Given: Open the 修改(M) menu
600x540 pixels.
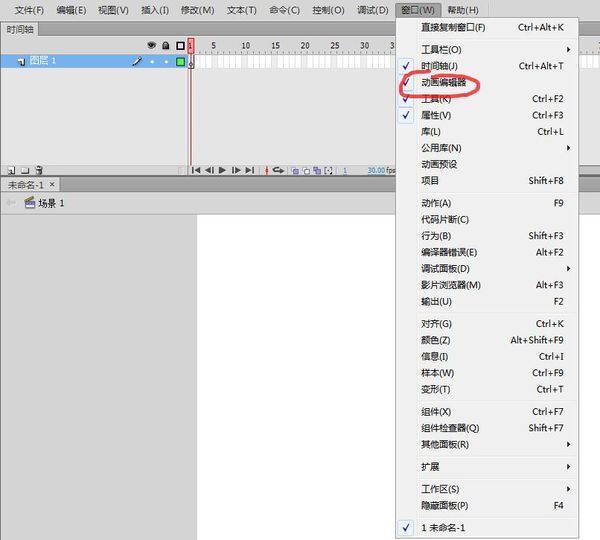Looking at the screenshot, I should tap(197, 10).
